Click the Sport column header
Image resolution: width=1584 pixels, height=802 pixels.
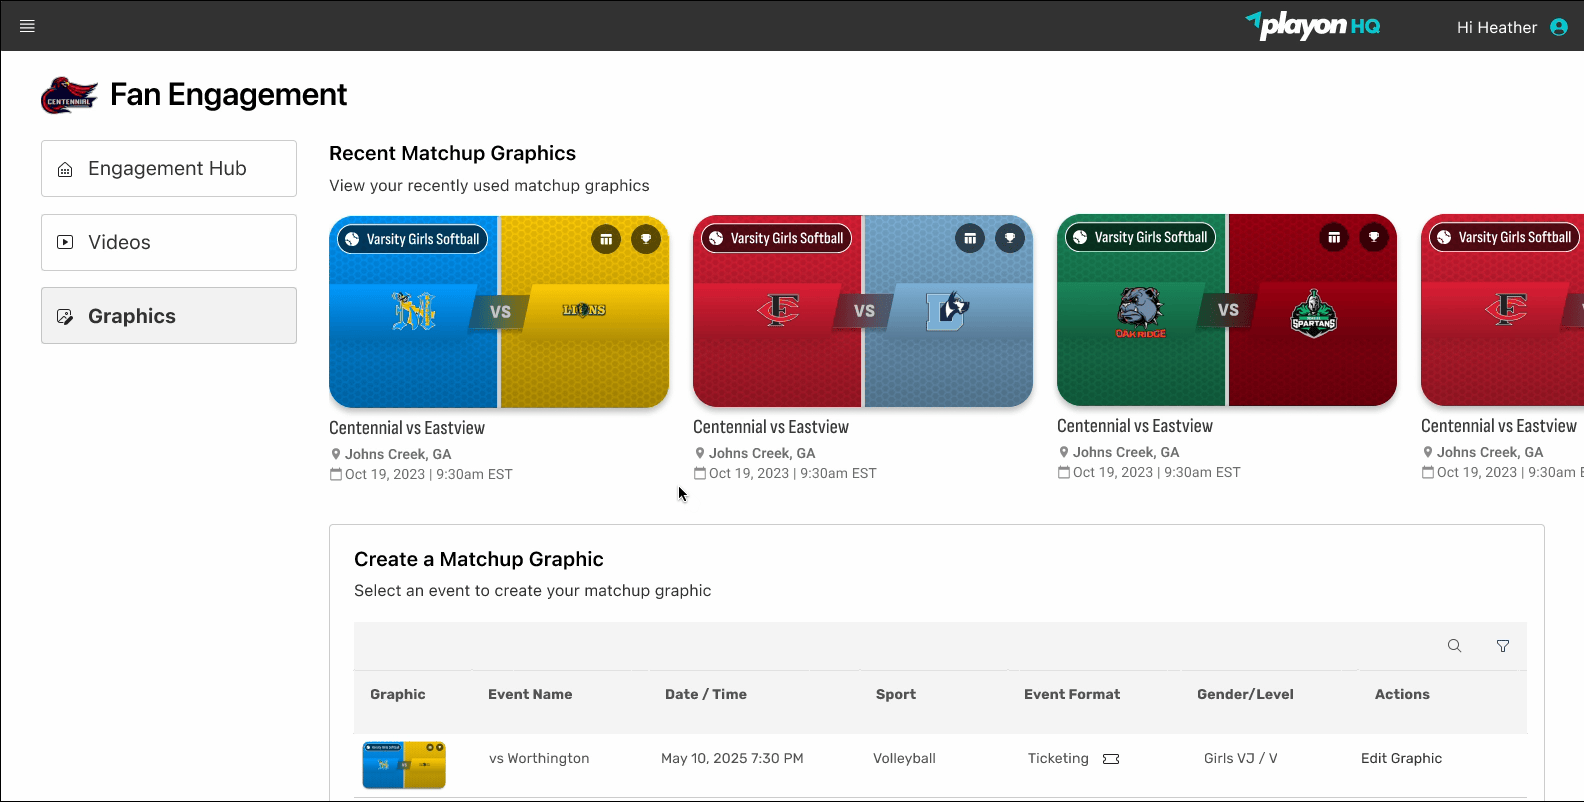pos(896,694)
